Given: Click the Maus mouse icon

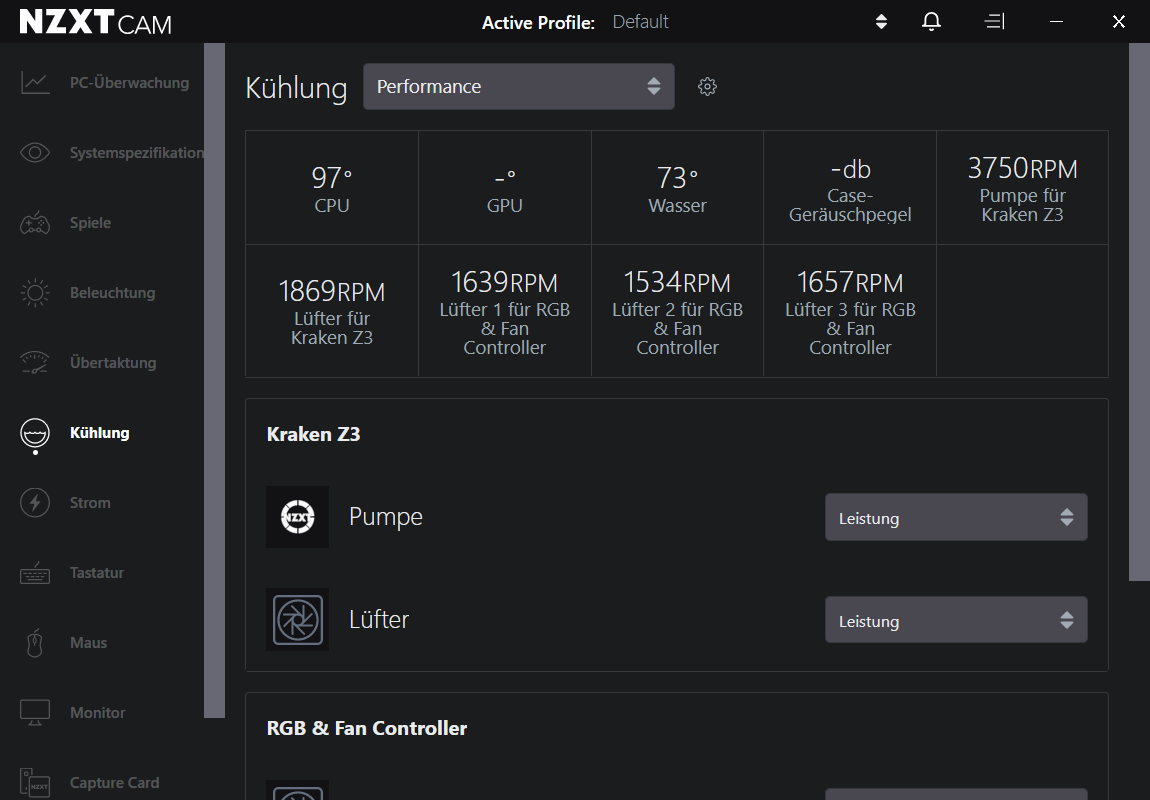Looking at the screenshot, I should pyautogui.click(x=35, y=643).
